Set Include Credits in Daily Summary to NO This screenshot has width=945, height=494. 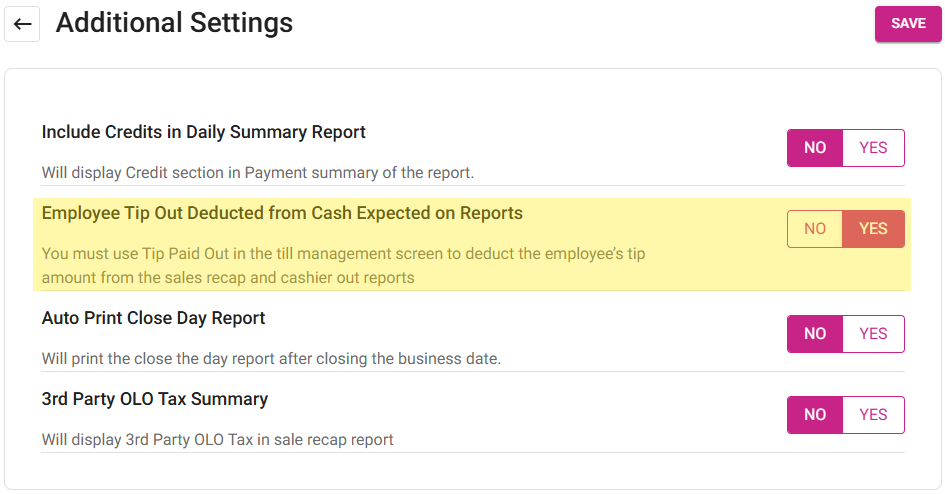coord(815,148)
